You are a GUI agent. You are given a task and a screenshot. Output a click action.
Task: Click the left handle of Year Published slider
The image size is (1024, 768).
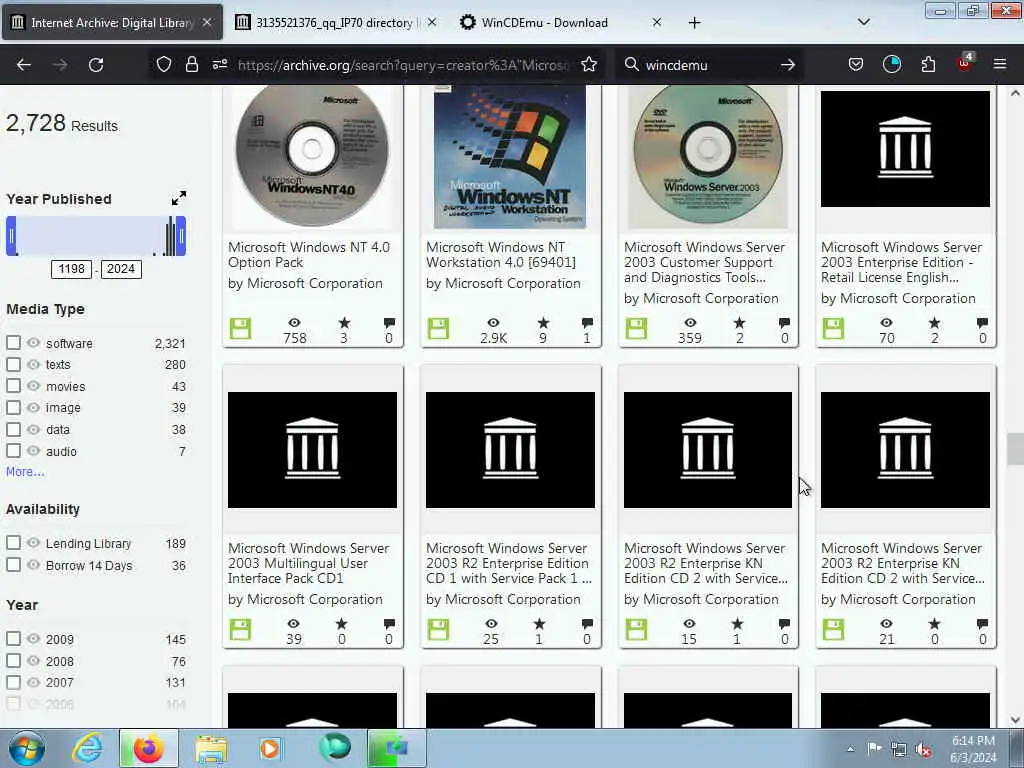11,236
